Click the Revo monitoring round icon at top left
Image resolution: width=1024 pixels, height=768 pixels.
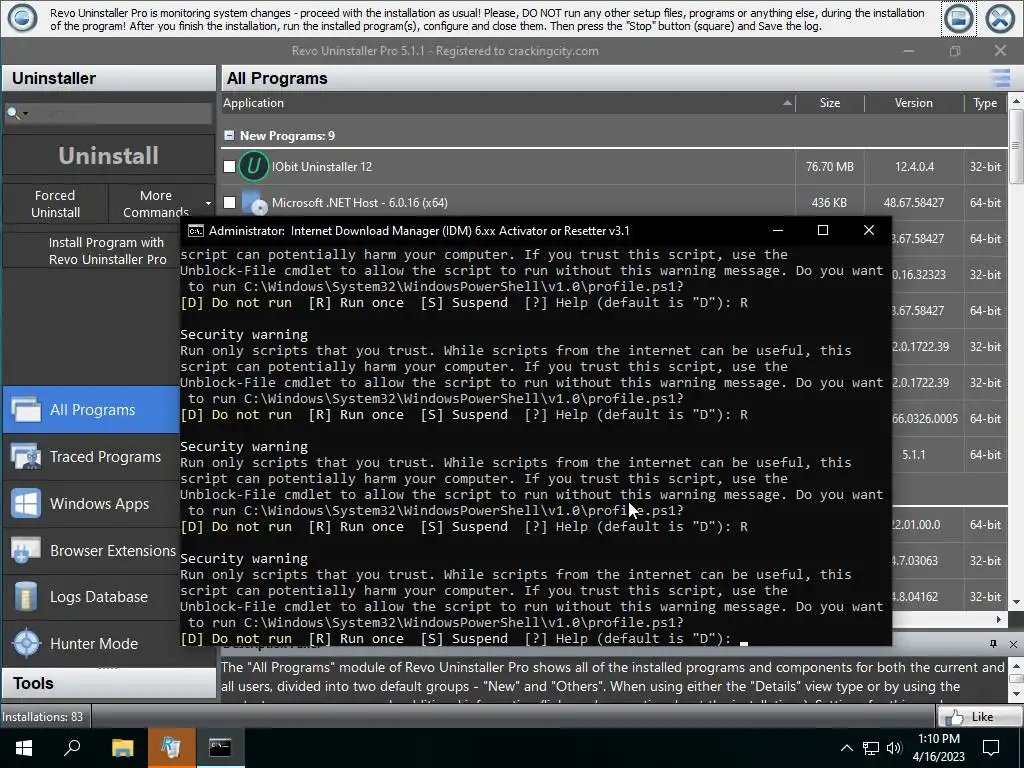coord(22,18)
